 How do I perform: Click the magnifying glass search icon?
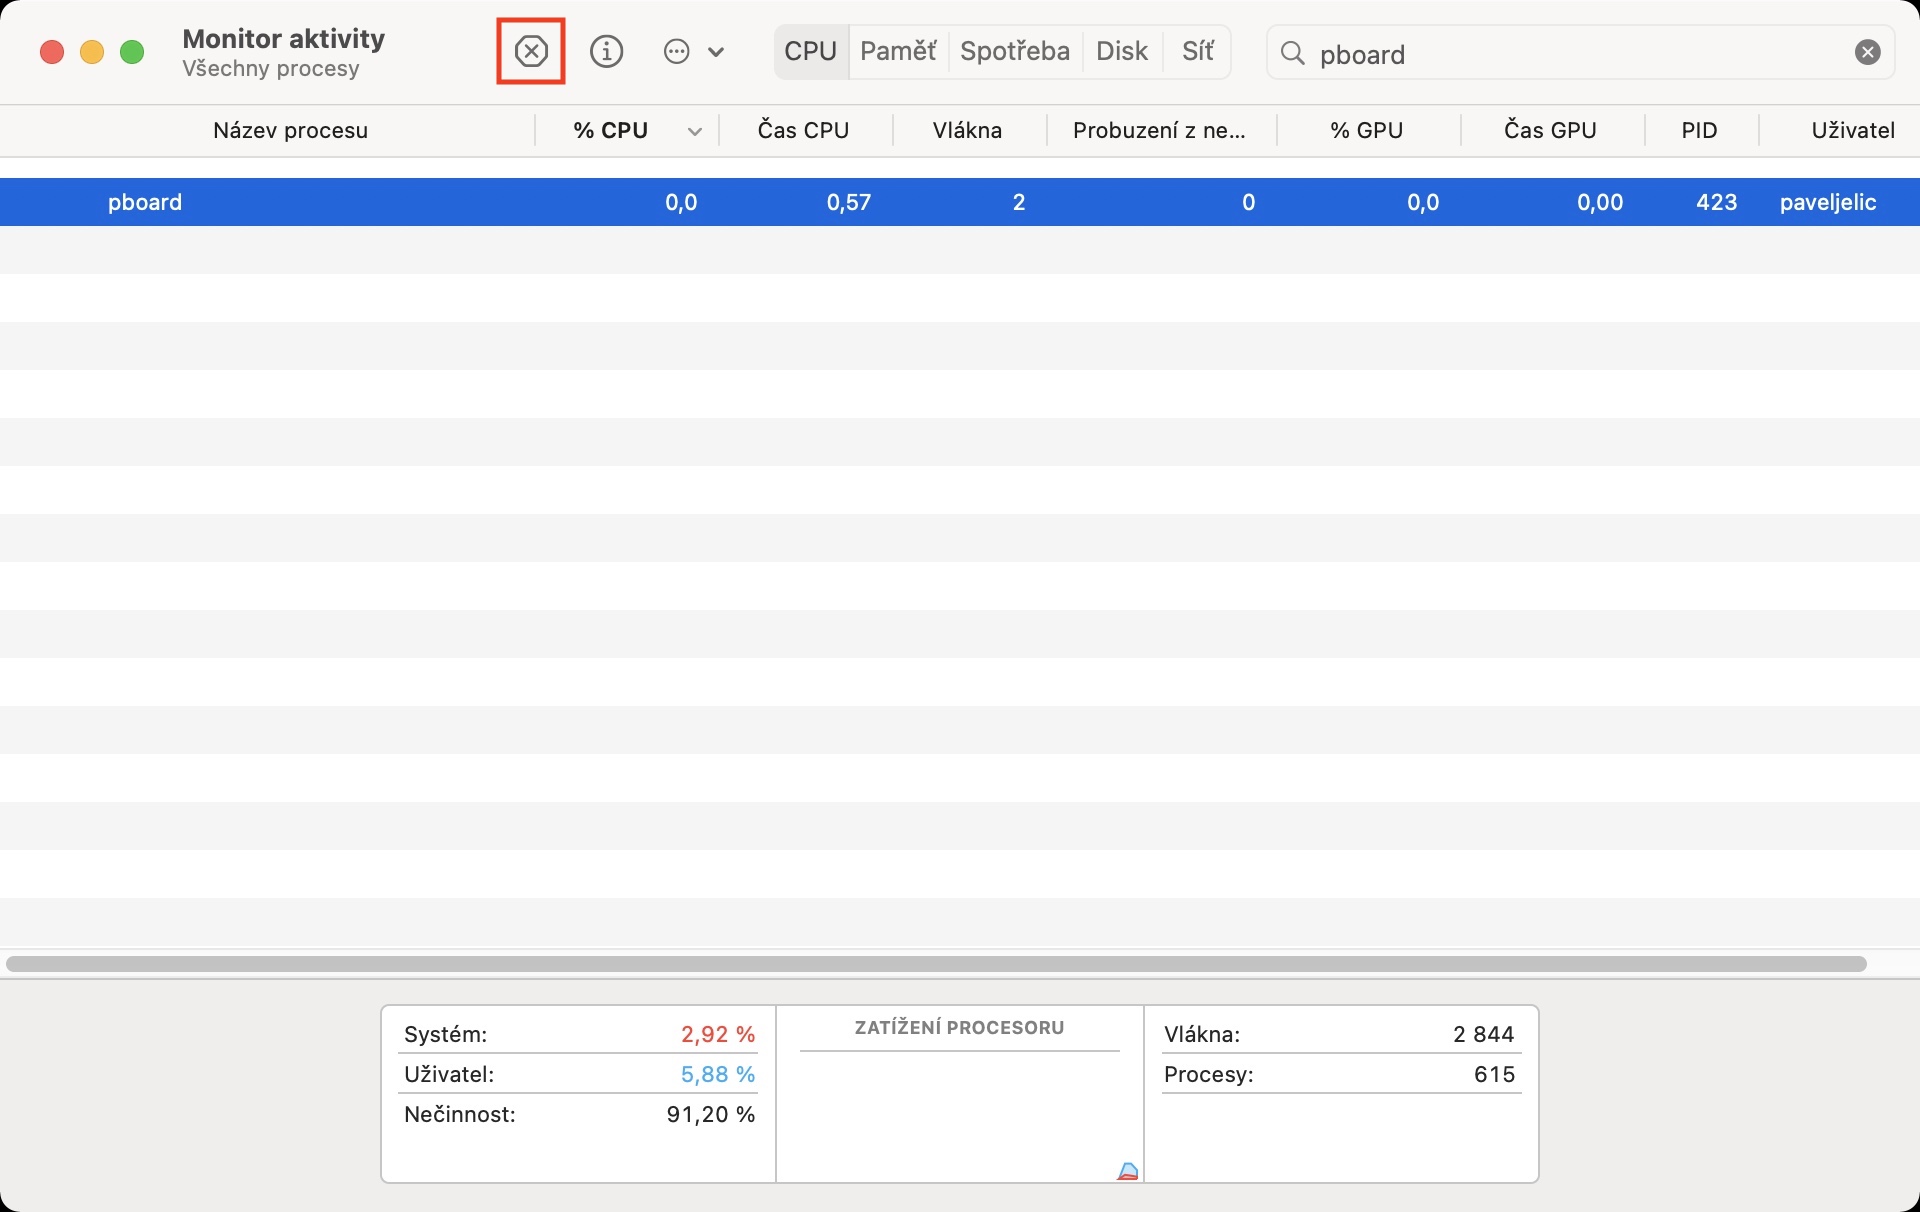point(1292,53)
